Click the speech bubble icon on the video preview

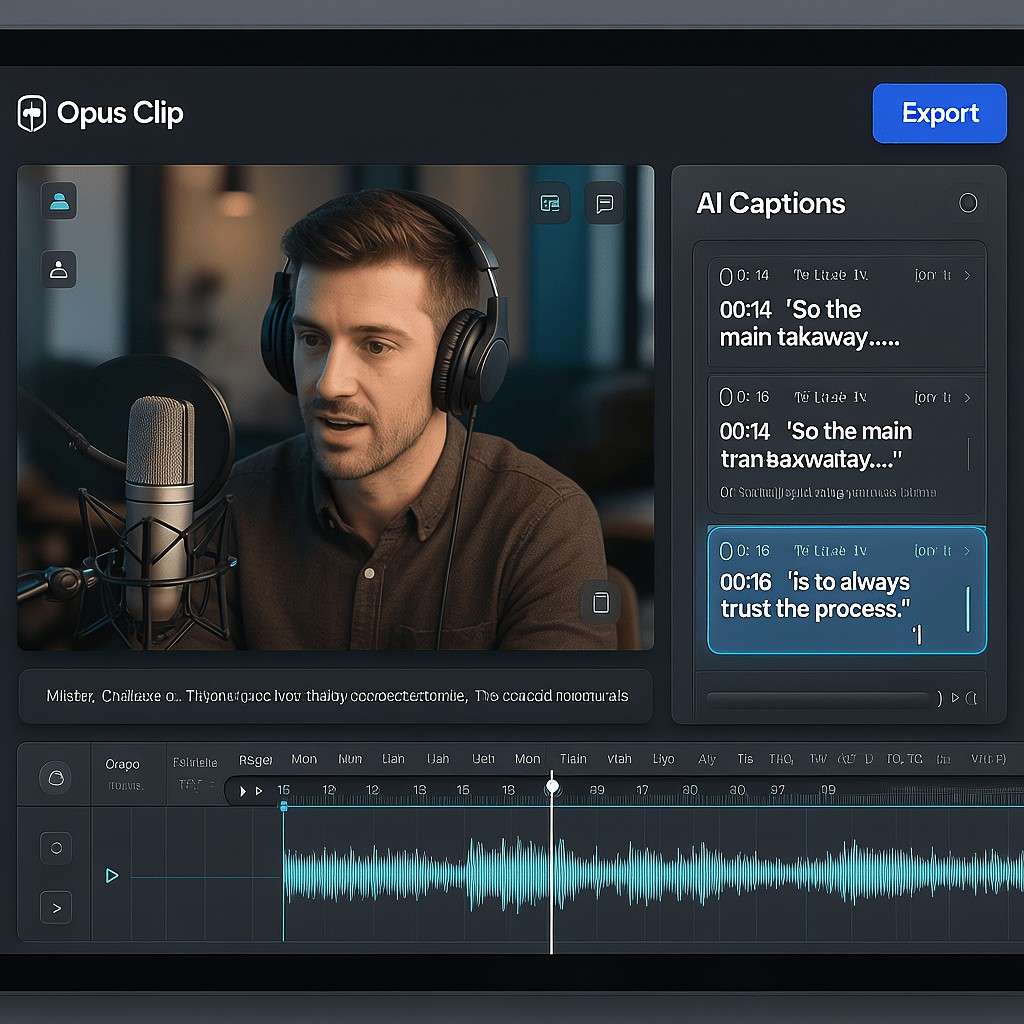coord(604,203)
